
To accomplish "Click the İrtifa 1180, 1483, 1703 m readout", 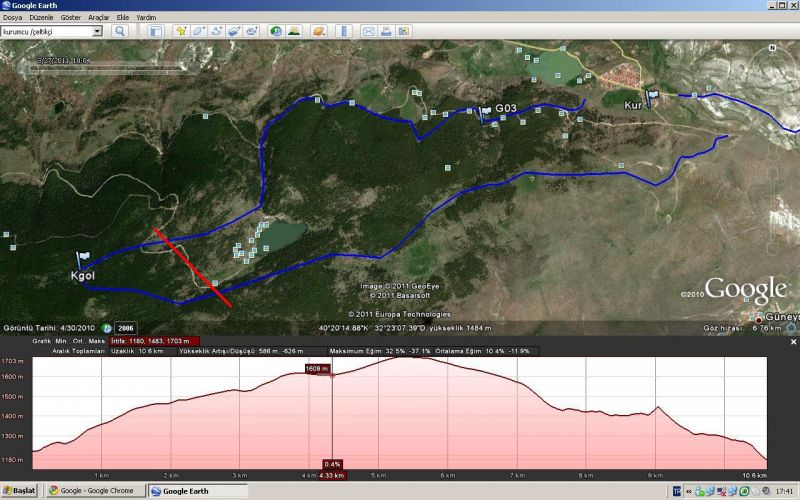I will (x=154, y=341).
